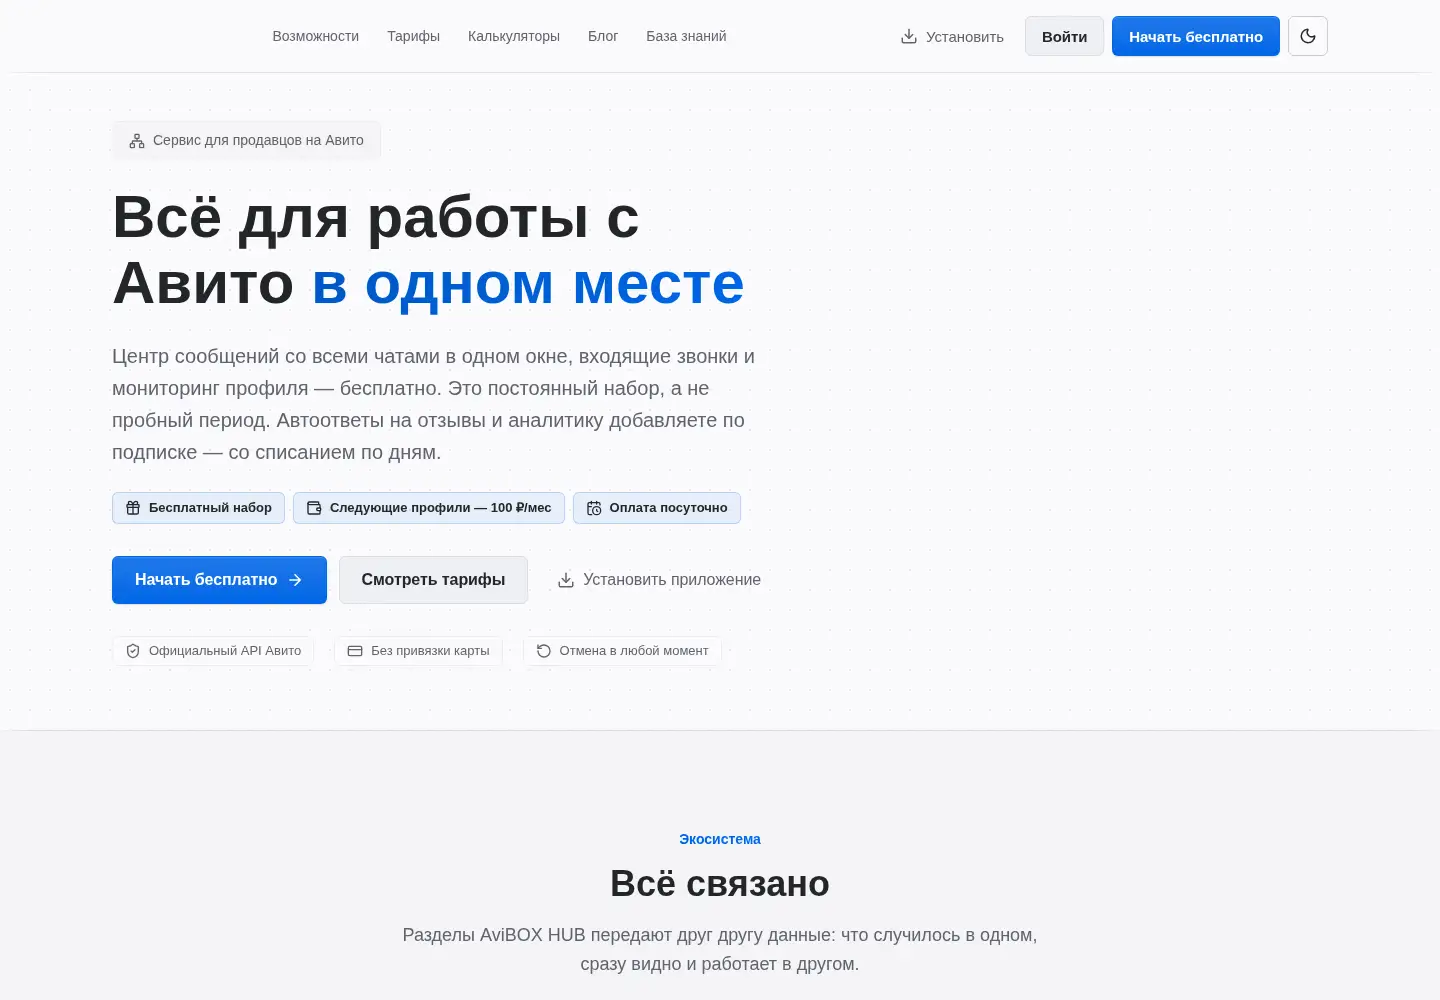Click the wallet icon in Следующие профили chip
The image size is (1440, 1000).
(x=314, y=508)
